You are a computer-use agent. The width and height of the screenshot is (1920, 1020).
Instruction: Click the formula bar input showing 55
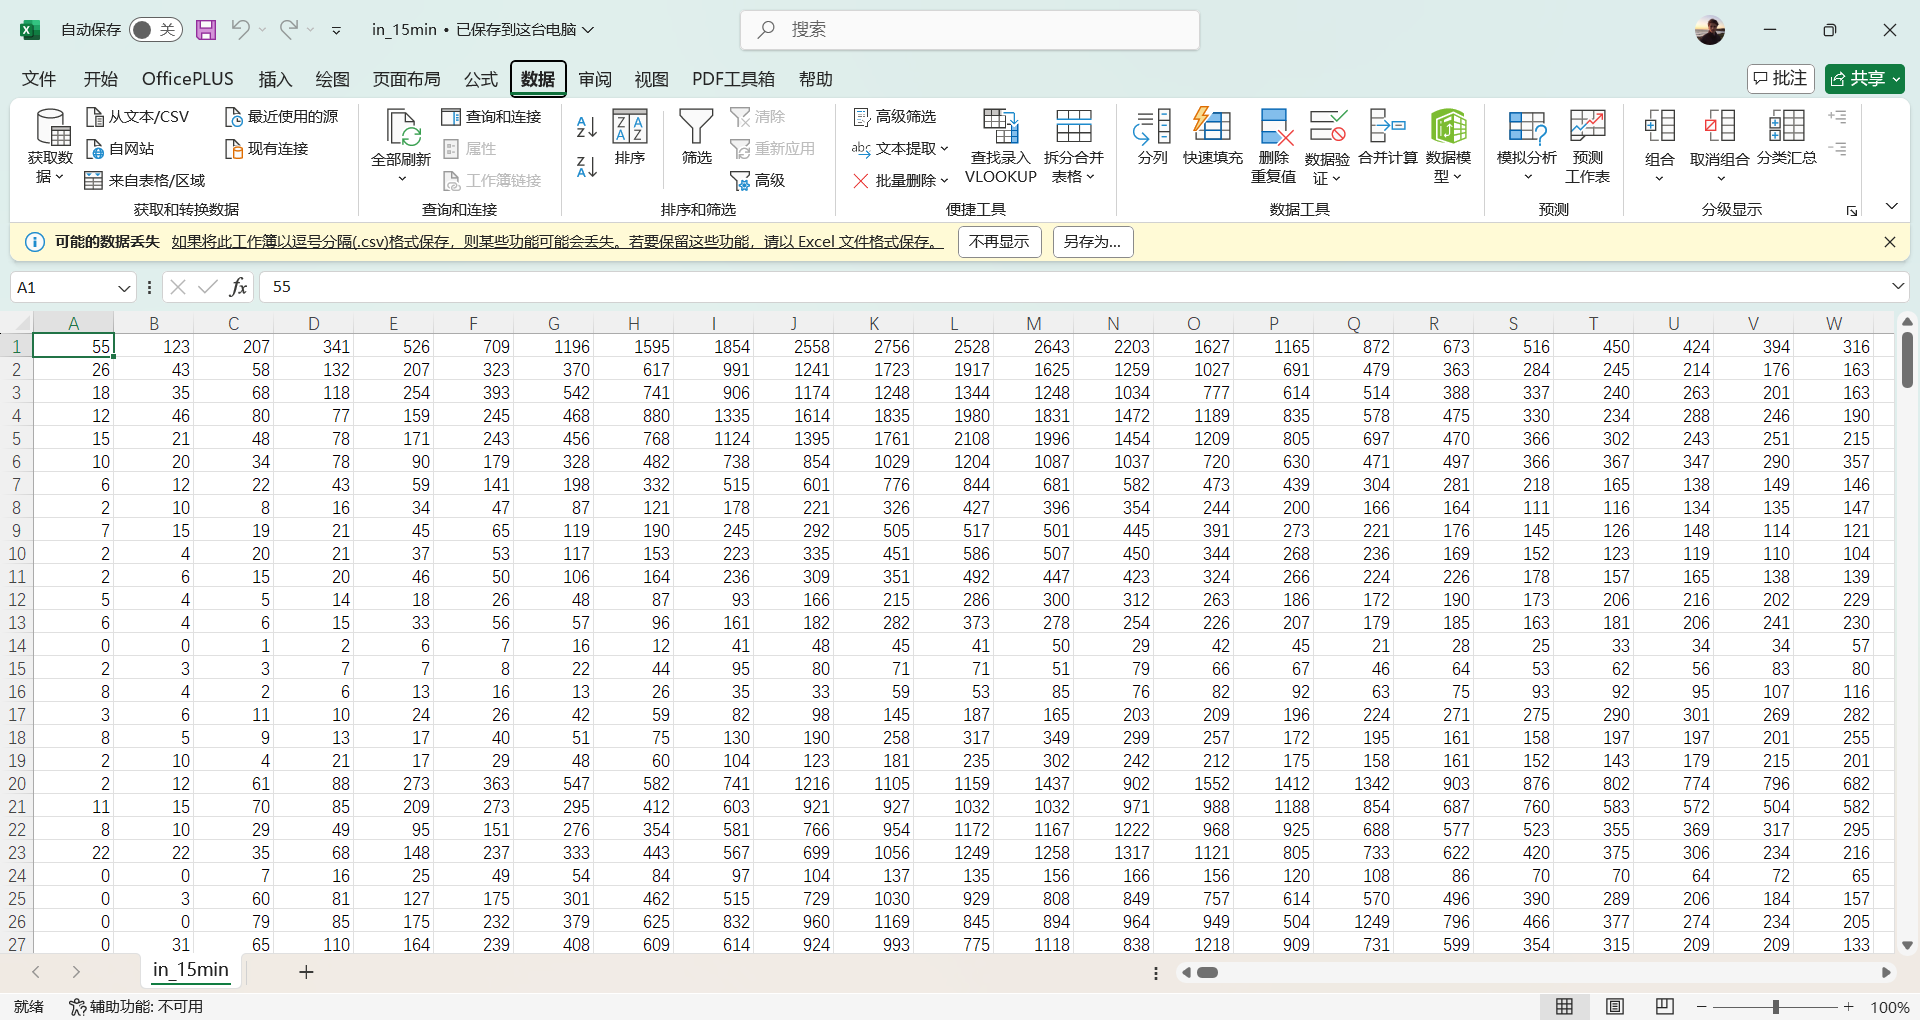[x=1073, y=287]
